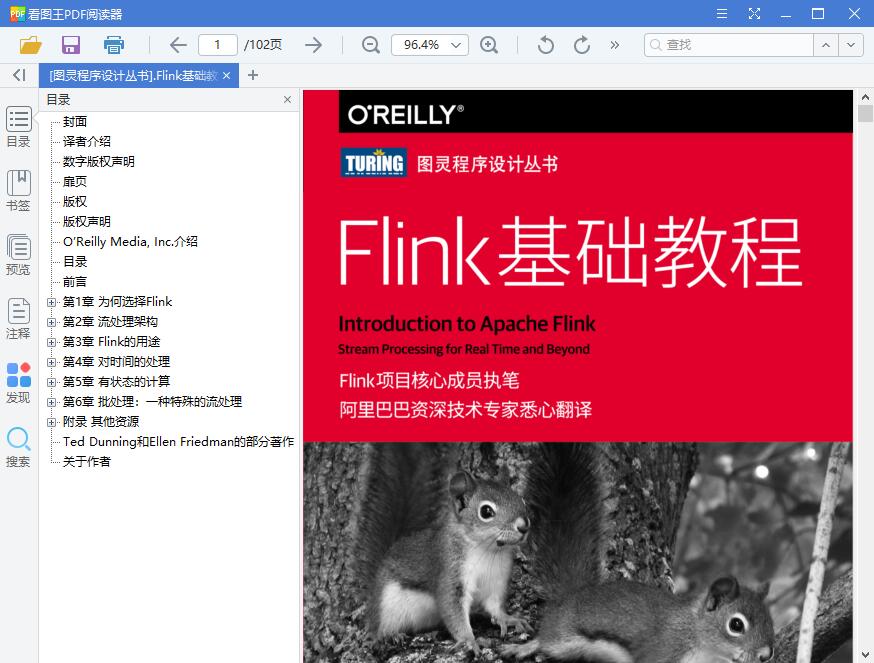Find previous search result with the up arrow
The height and width of the screenshot is (663, 874).
[x=826, y=45]
